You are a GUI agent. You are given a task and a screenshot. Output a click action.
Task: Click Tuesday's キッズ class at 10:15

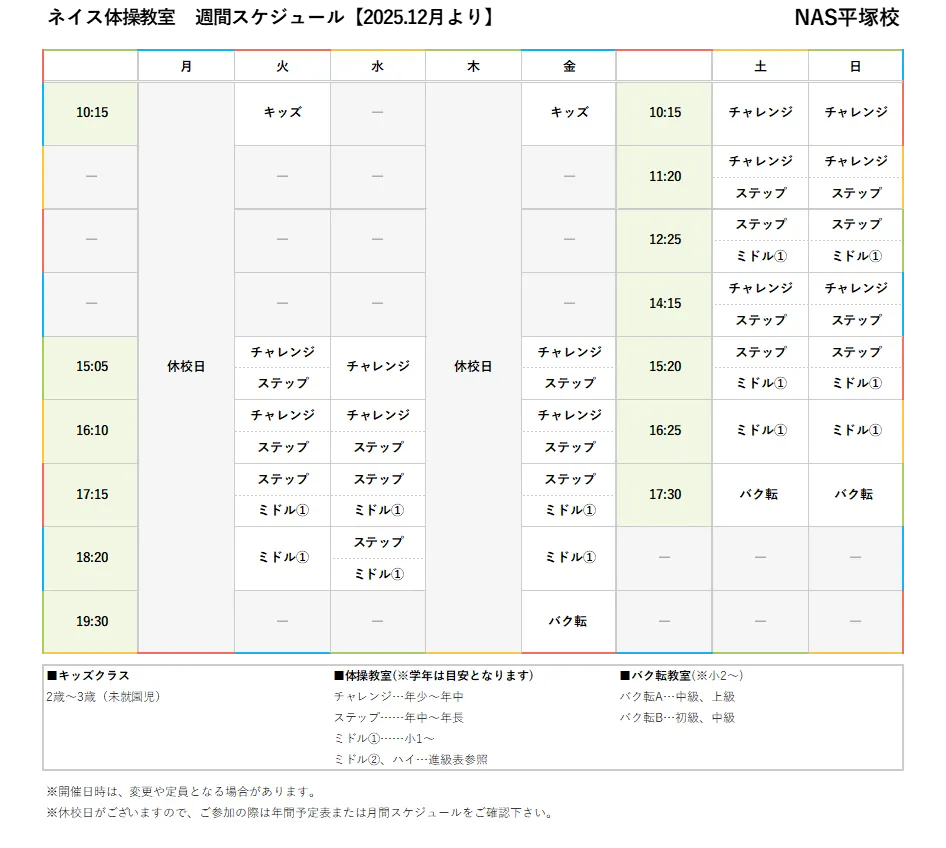point(282,113)
